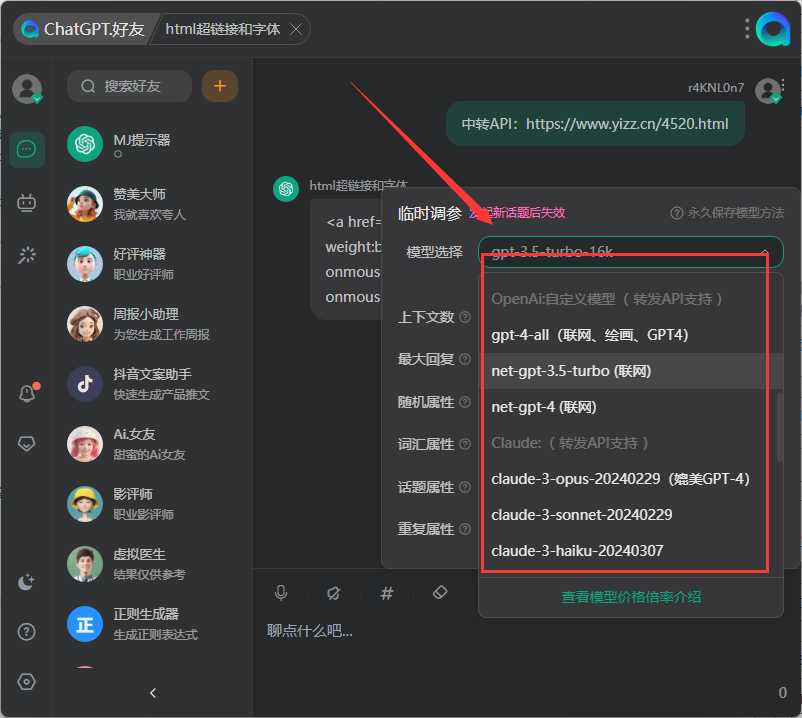This screenshot has height=718, width=802.
Task: Click the hash topic icon
Action: 387,593
